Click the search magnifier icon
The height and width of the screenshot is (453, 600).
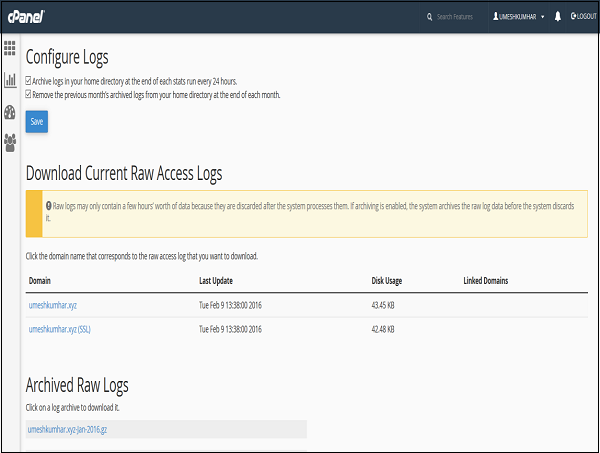430,17
